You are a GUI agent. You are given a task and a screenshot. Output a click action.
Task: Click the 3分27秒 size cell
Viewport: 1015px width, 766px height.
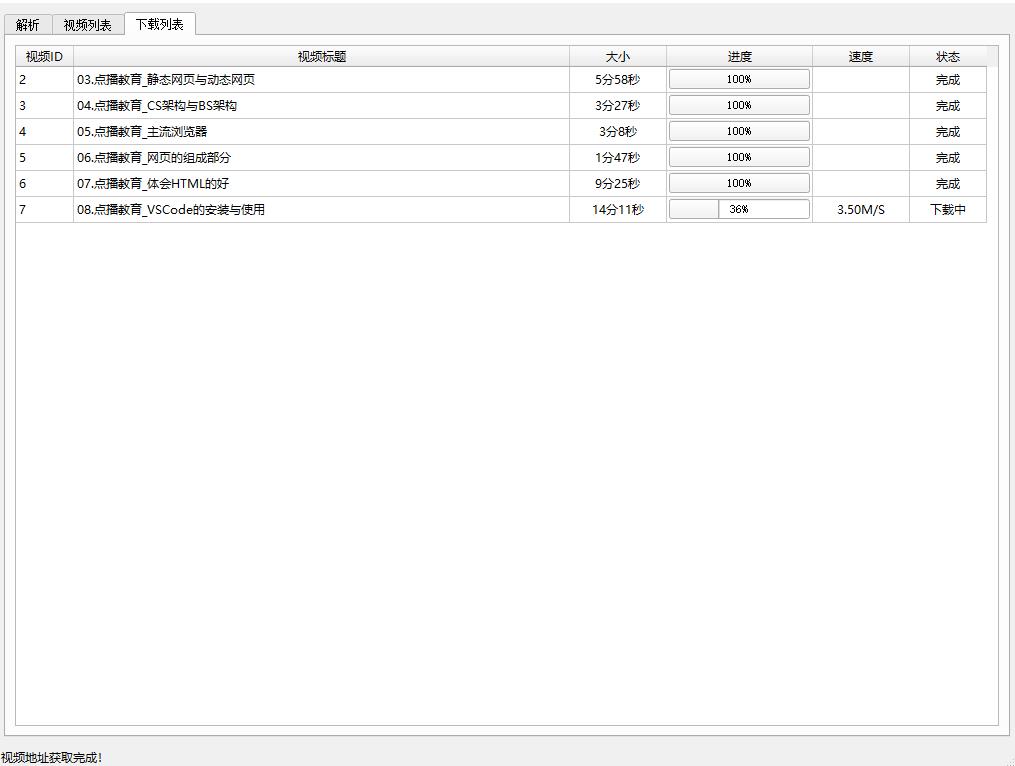click(x=618, y=106)
